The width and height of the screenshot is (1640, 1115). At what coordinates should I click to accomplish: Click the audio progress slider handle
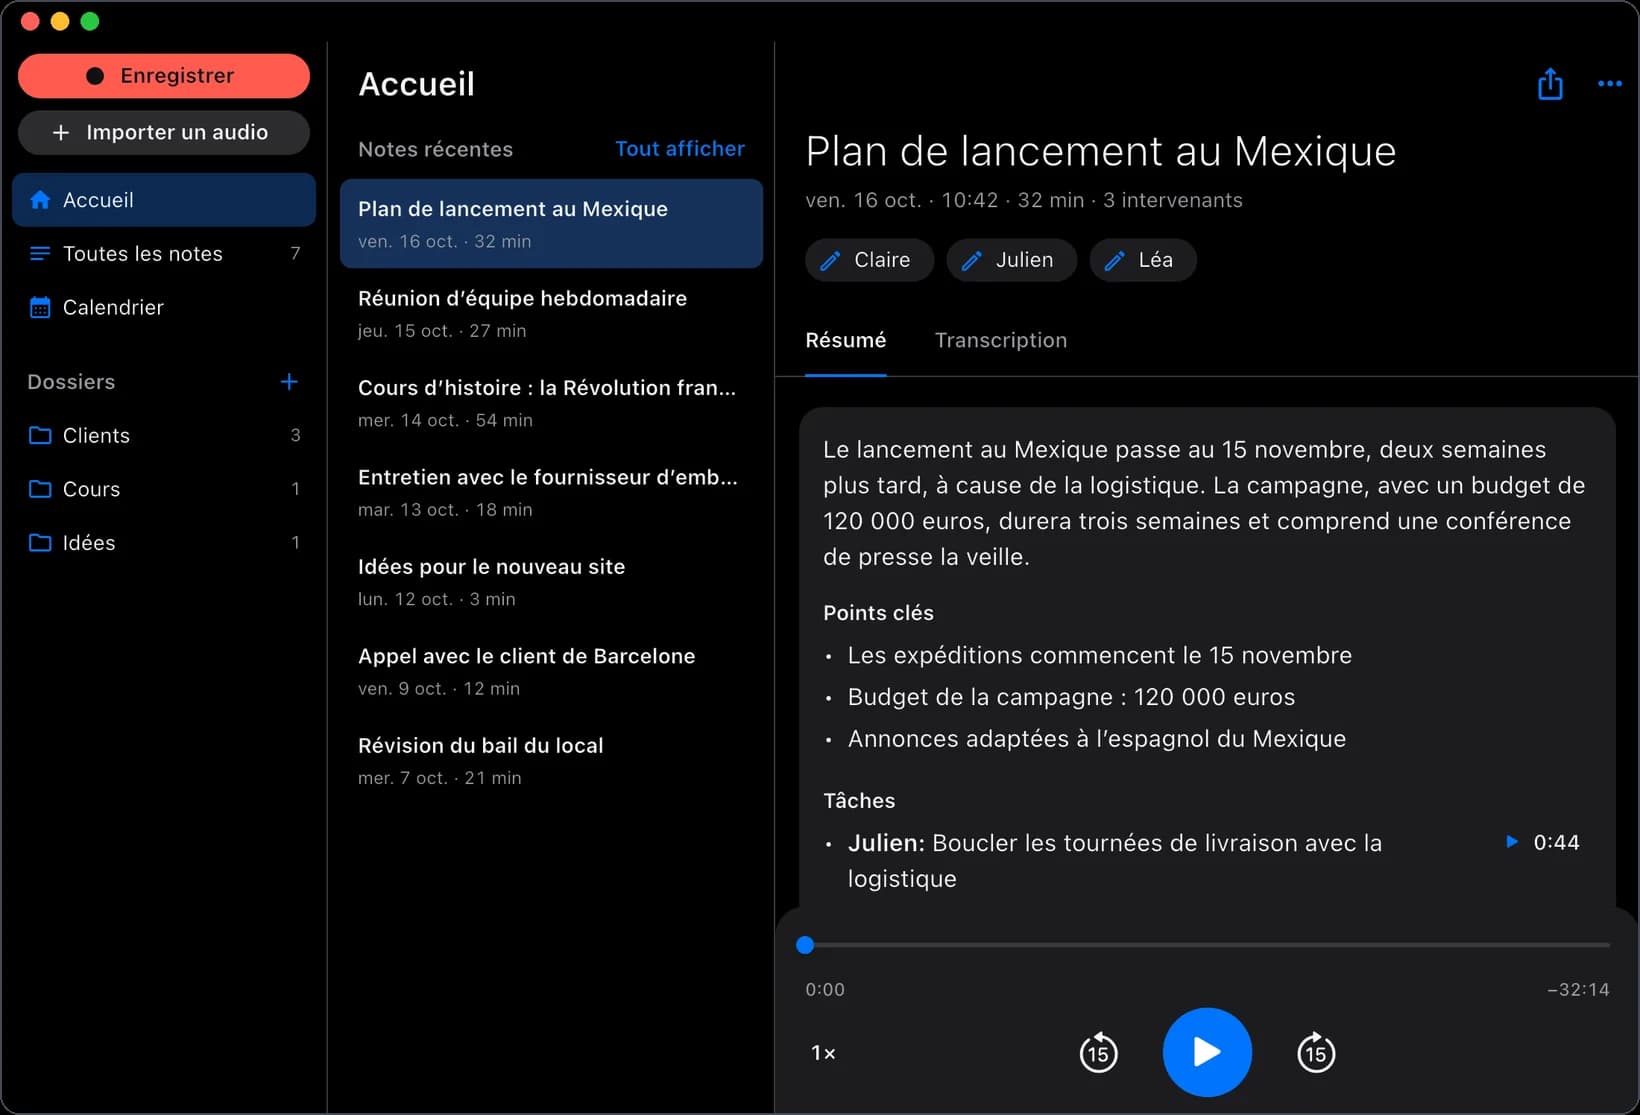point(805,945)
